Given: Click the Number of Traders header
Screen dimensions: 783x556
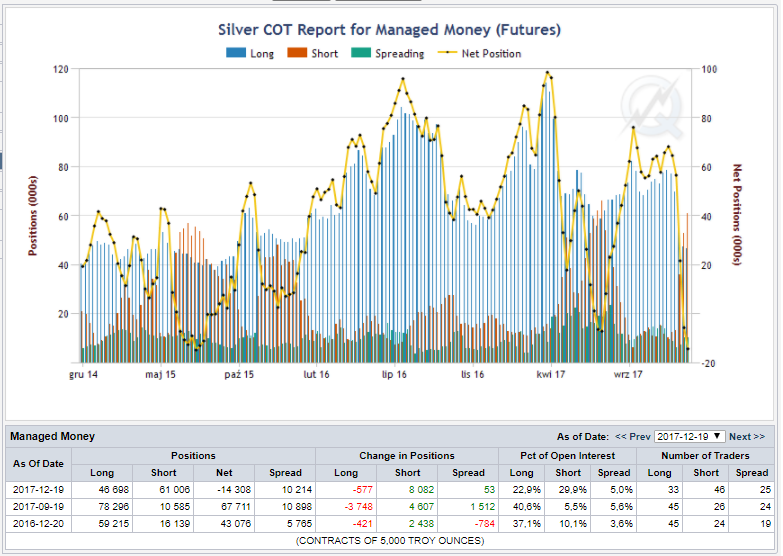Looking at the screenshot, I should 705,456.
